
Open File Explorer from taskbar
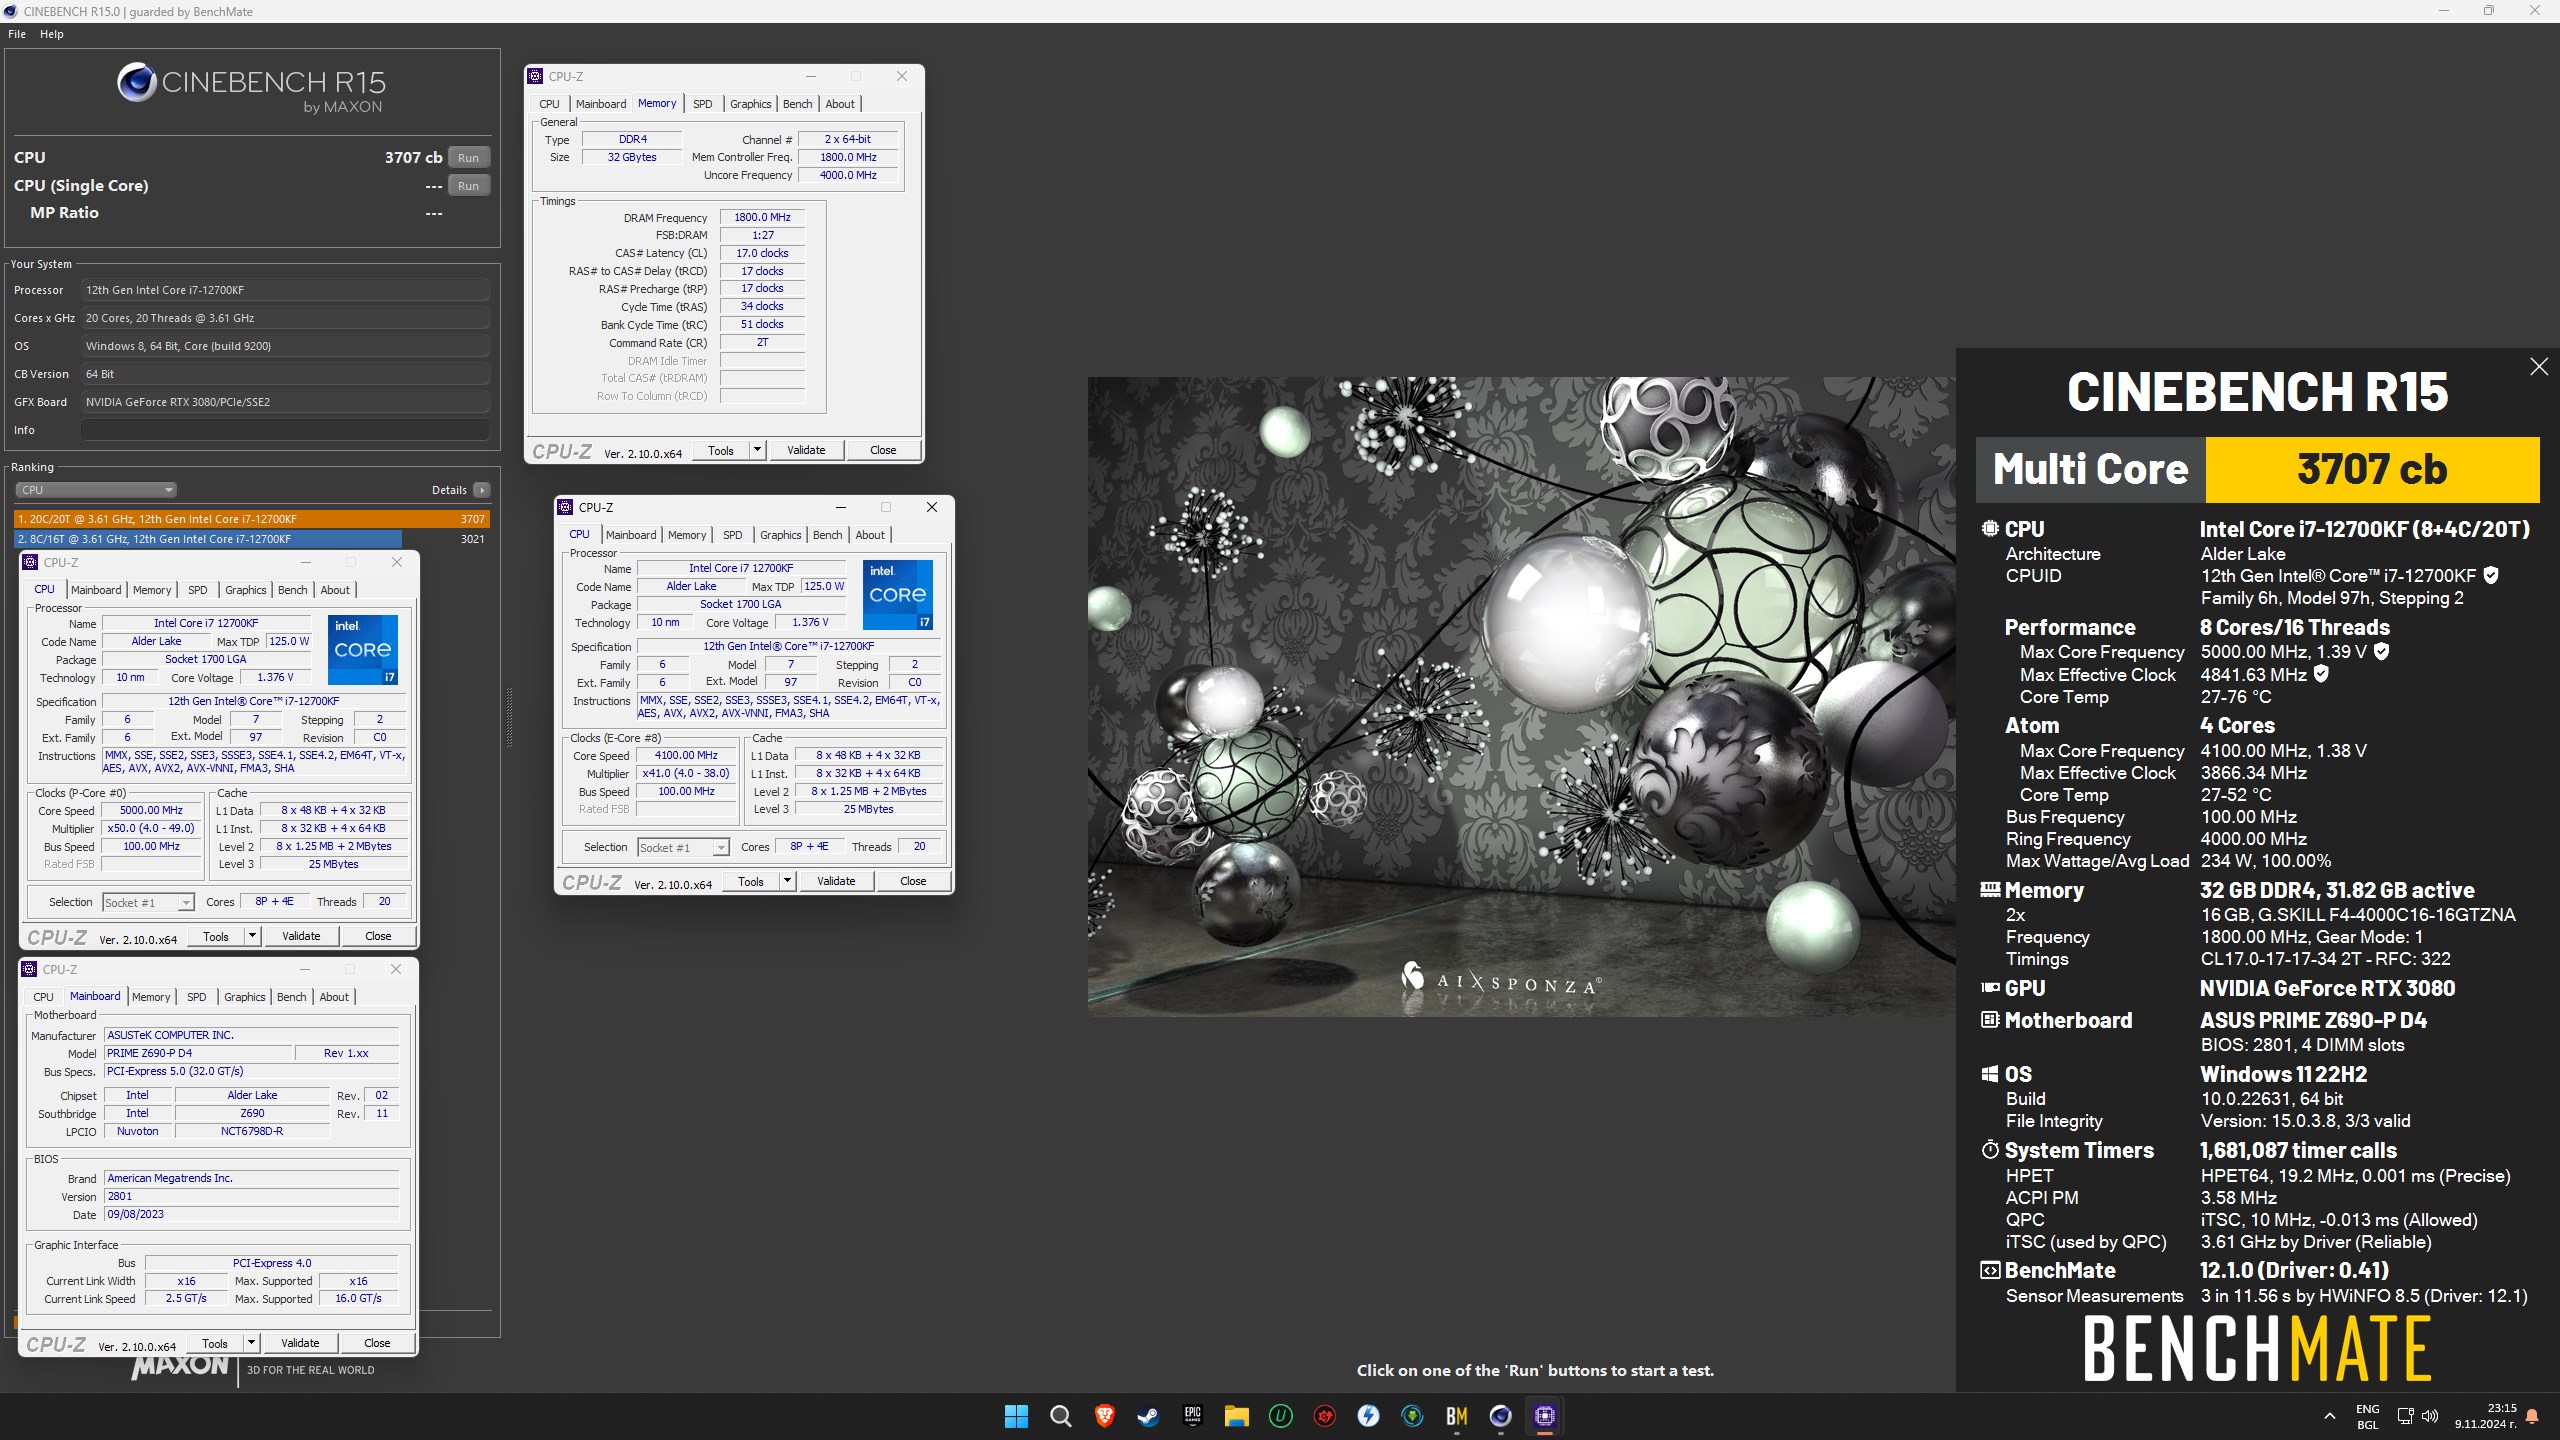point(1236,1416)
